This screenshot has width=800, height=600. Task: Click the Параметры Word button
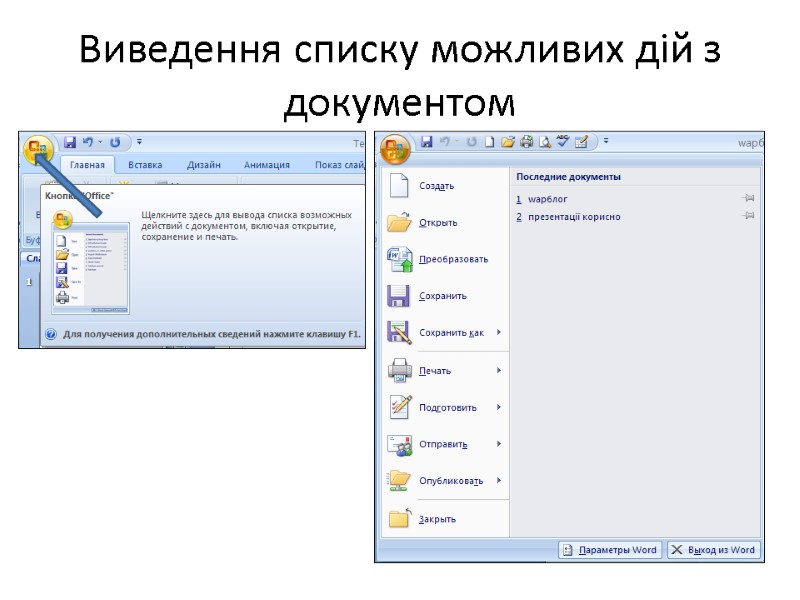pyautogui.click(x=610, y=549)
